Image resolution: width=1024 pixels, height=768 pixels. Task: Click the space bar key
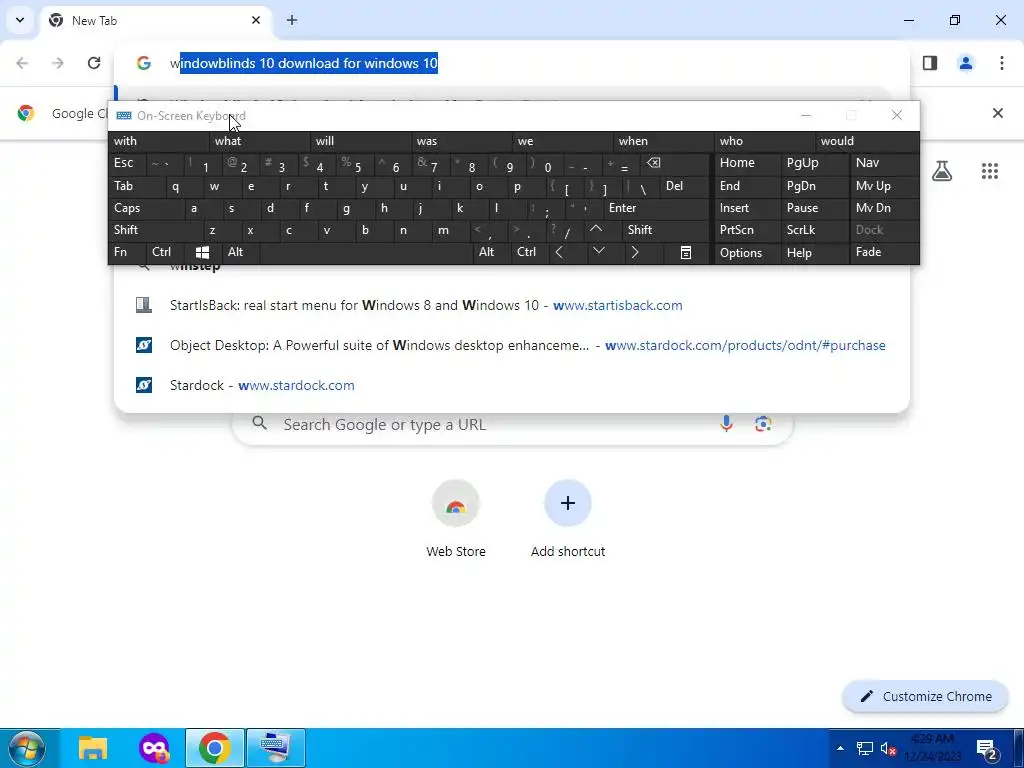366,252
